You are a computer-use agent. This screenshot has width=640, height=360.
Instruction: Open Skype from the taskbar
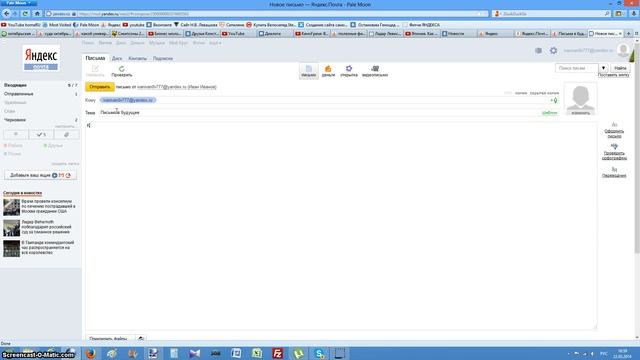(319, 353)
